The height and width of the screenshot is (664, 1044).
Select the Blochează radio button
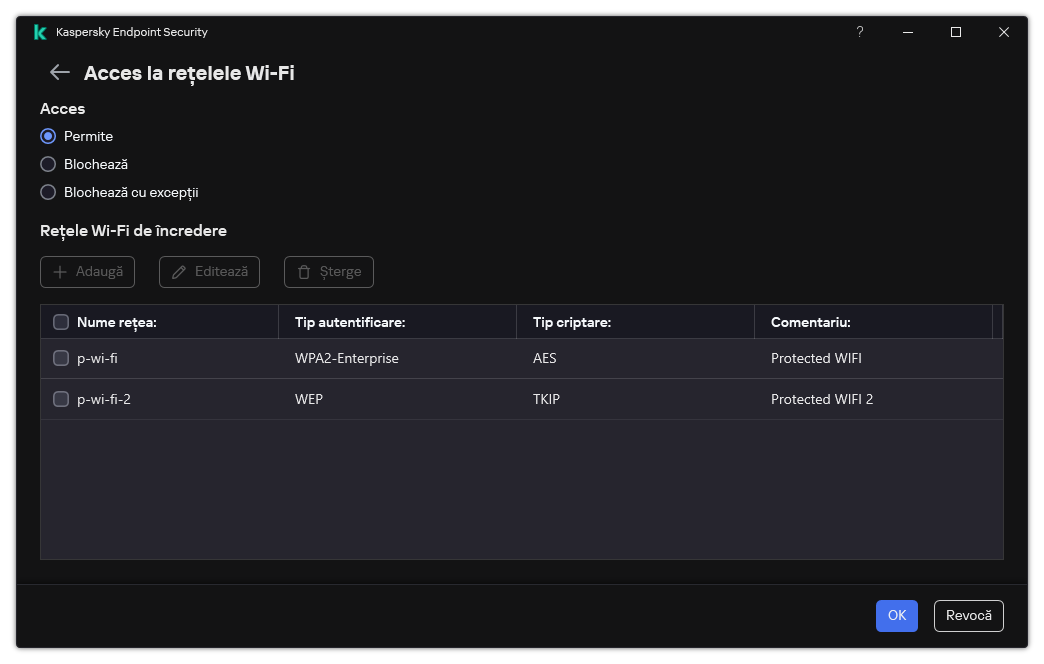pos(48,164)
